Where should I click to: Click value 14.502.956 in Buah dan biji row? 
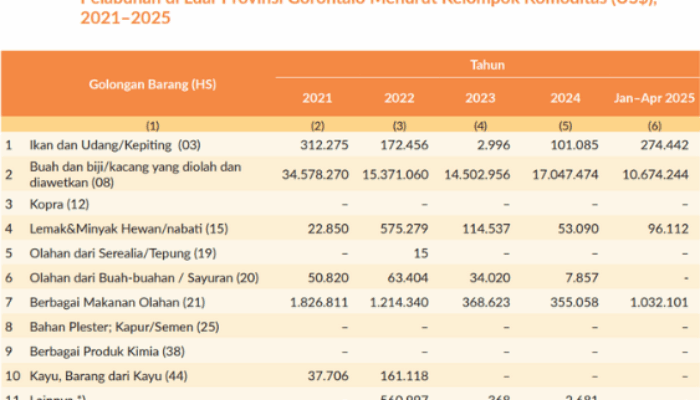coord(477,175)
